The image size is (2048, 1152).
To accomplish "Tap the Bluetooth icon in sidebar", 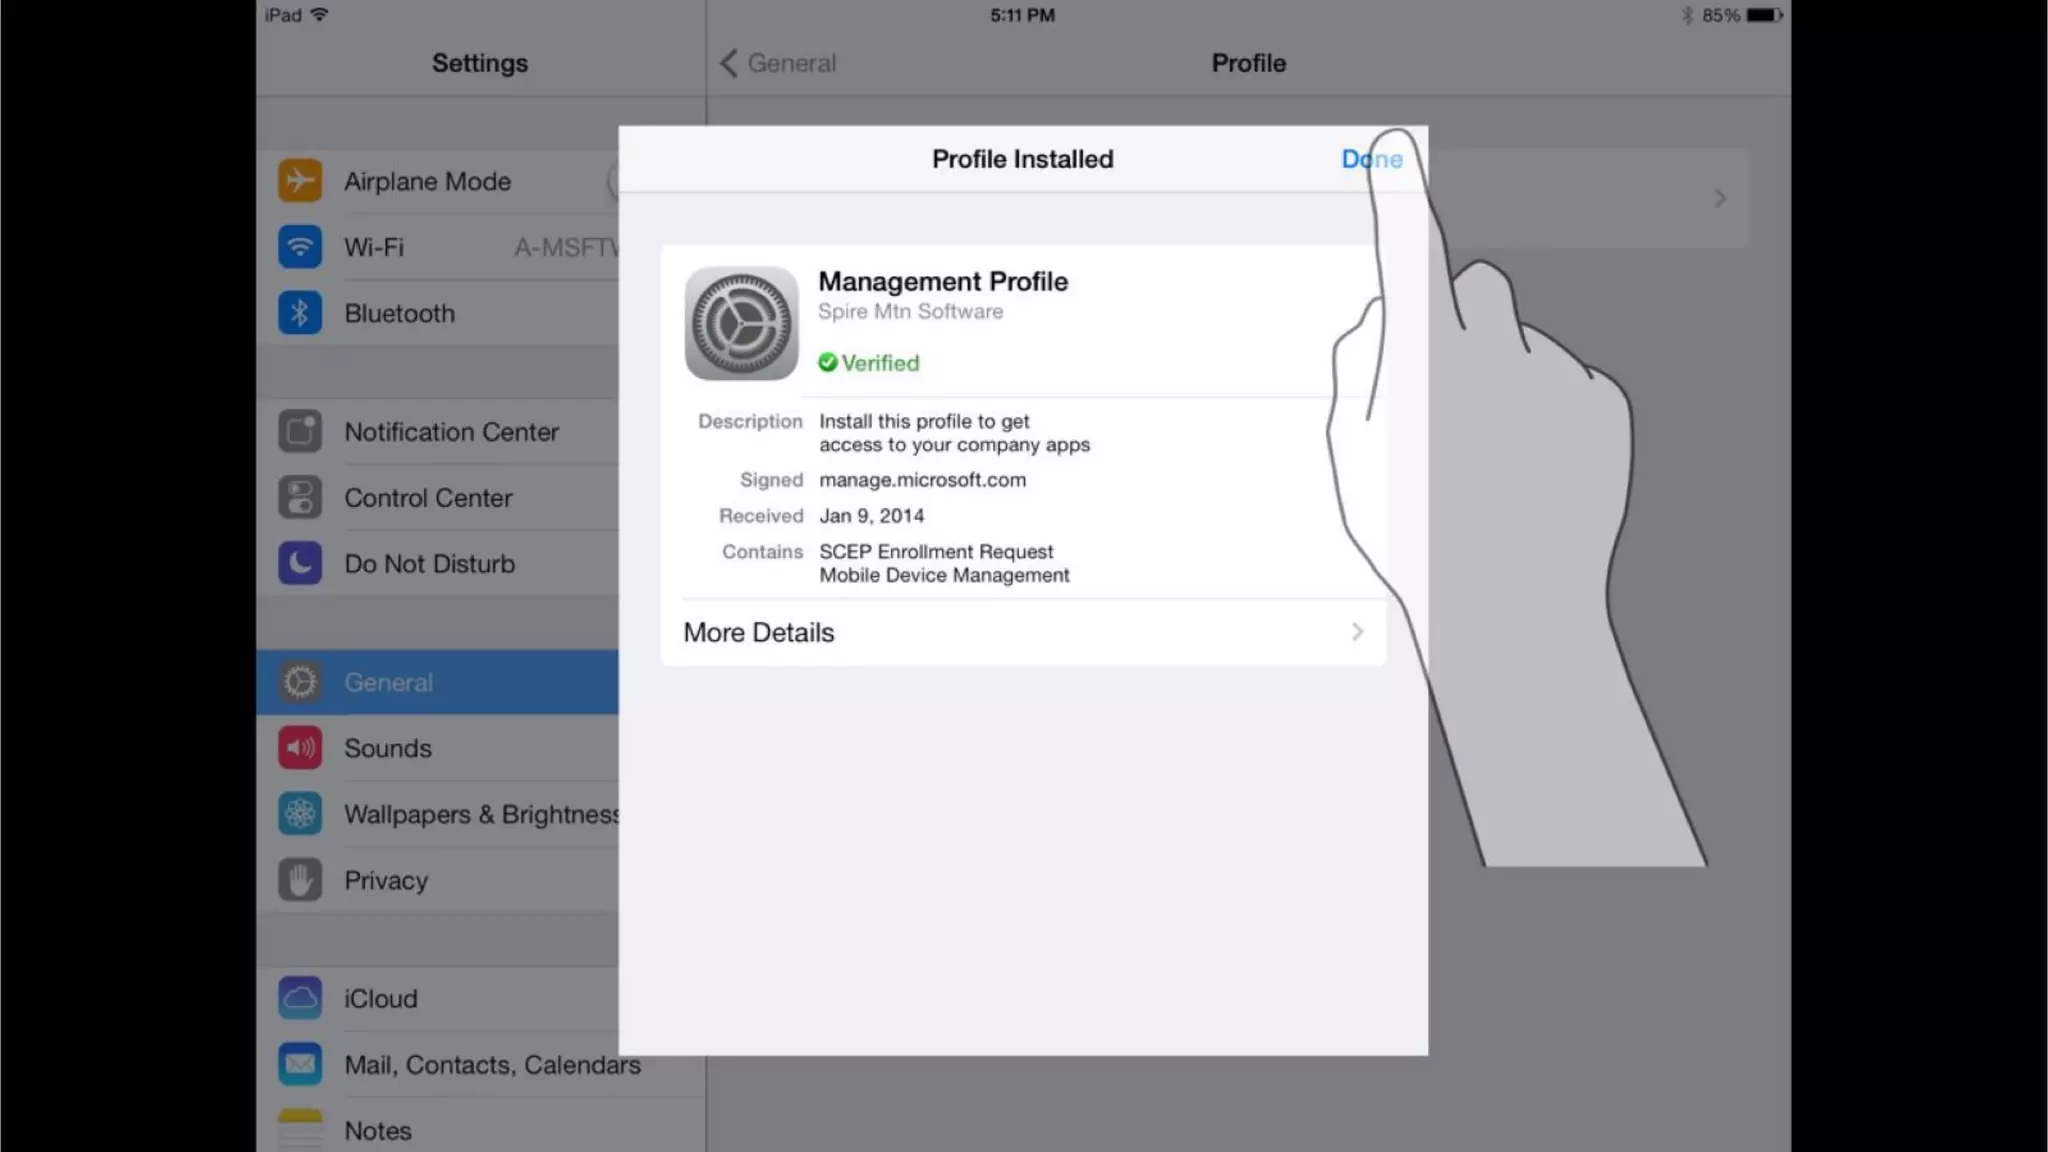I will click(299, 313).
